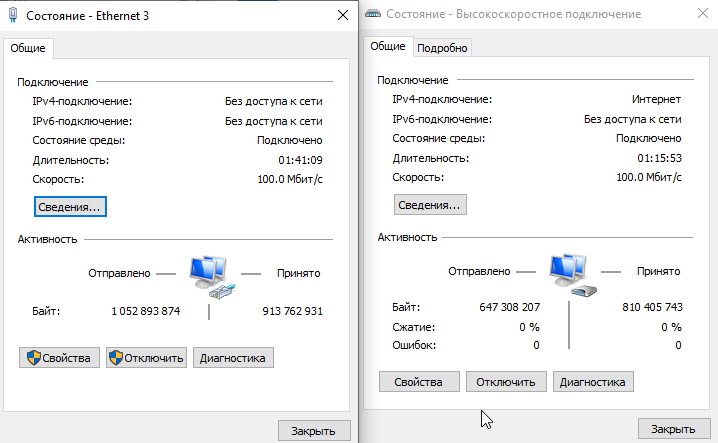Switch to the Подробно tab
Viewport: 718px width, 443px height.
pyautogui.click(x=442, y=48)
